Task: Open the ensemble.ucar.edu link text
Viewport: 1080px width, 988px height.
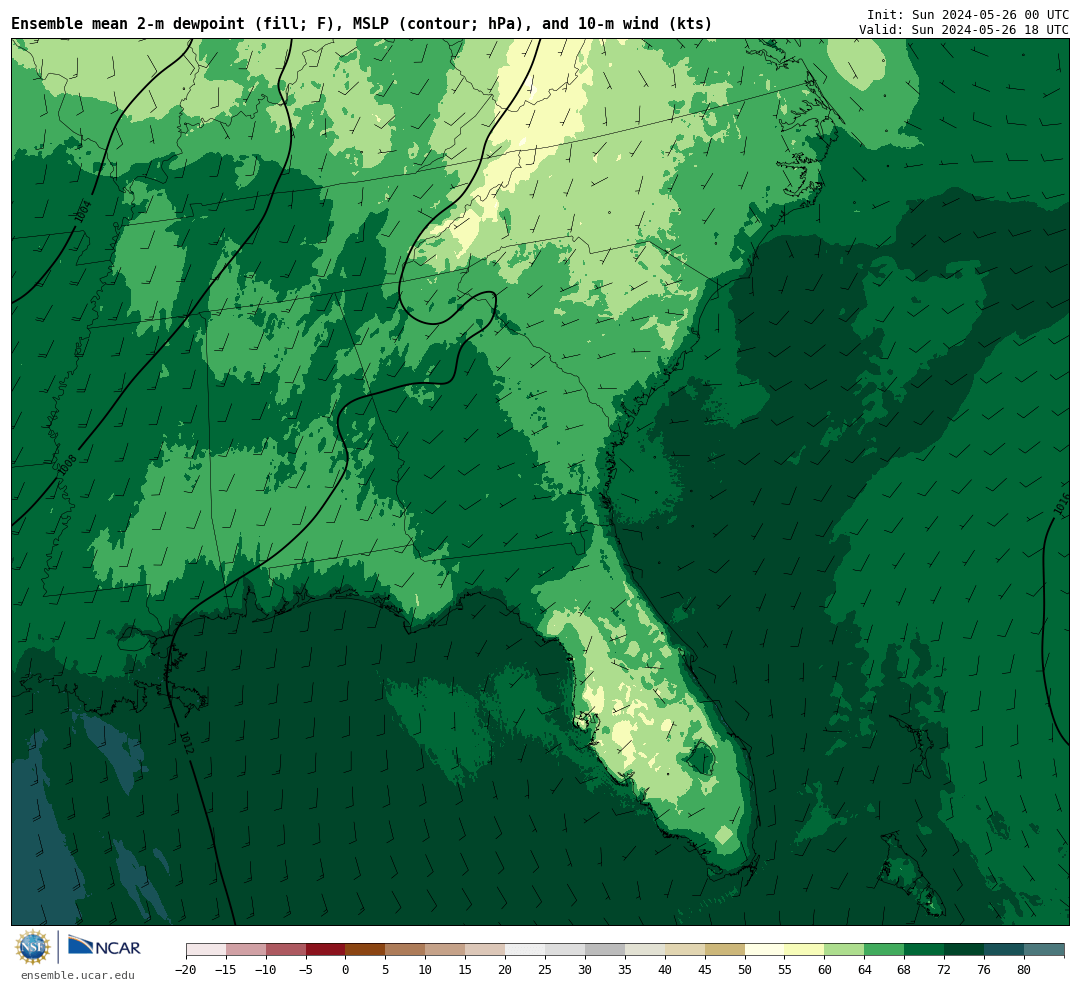Action: tap(78, 975)
